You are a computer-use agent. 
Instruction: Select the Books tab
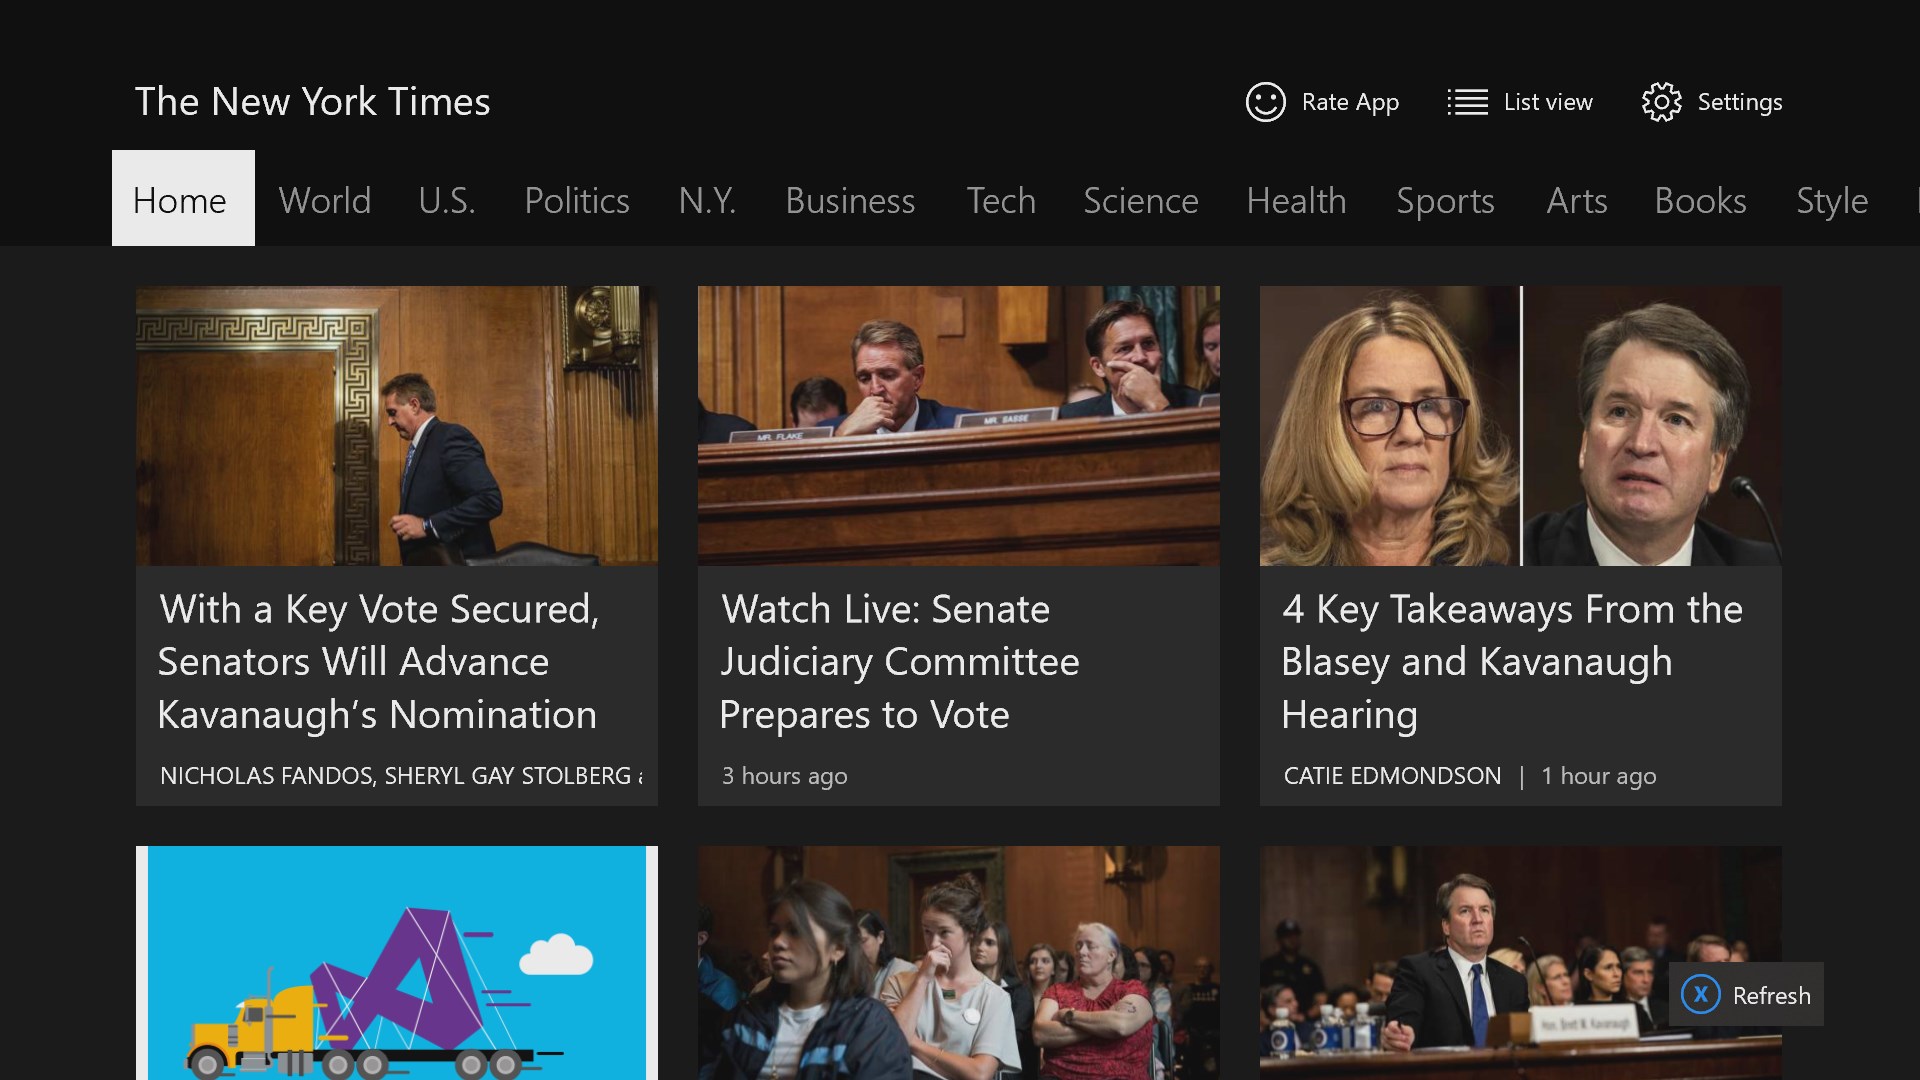1700,200
